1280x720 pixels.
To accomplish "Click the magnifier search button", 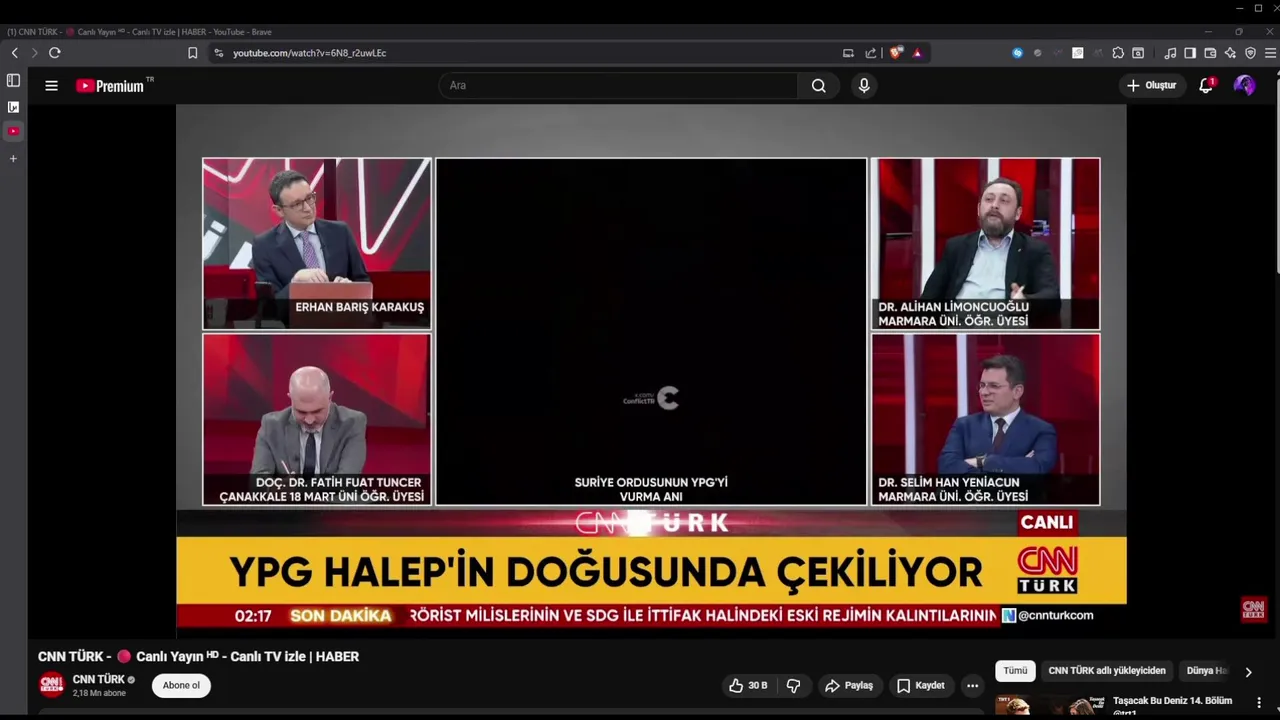I will 819,85.
